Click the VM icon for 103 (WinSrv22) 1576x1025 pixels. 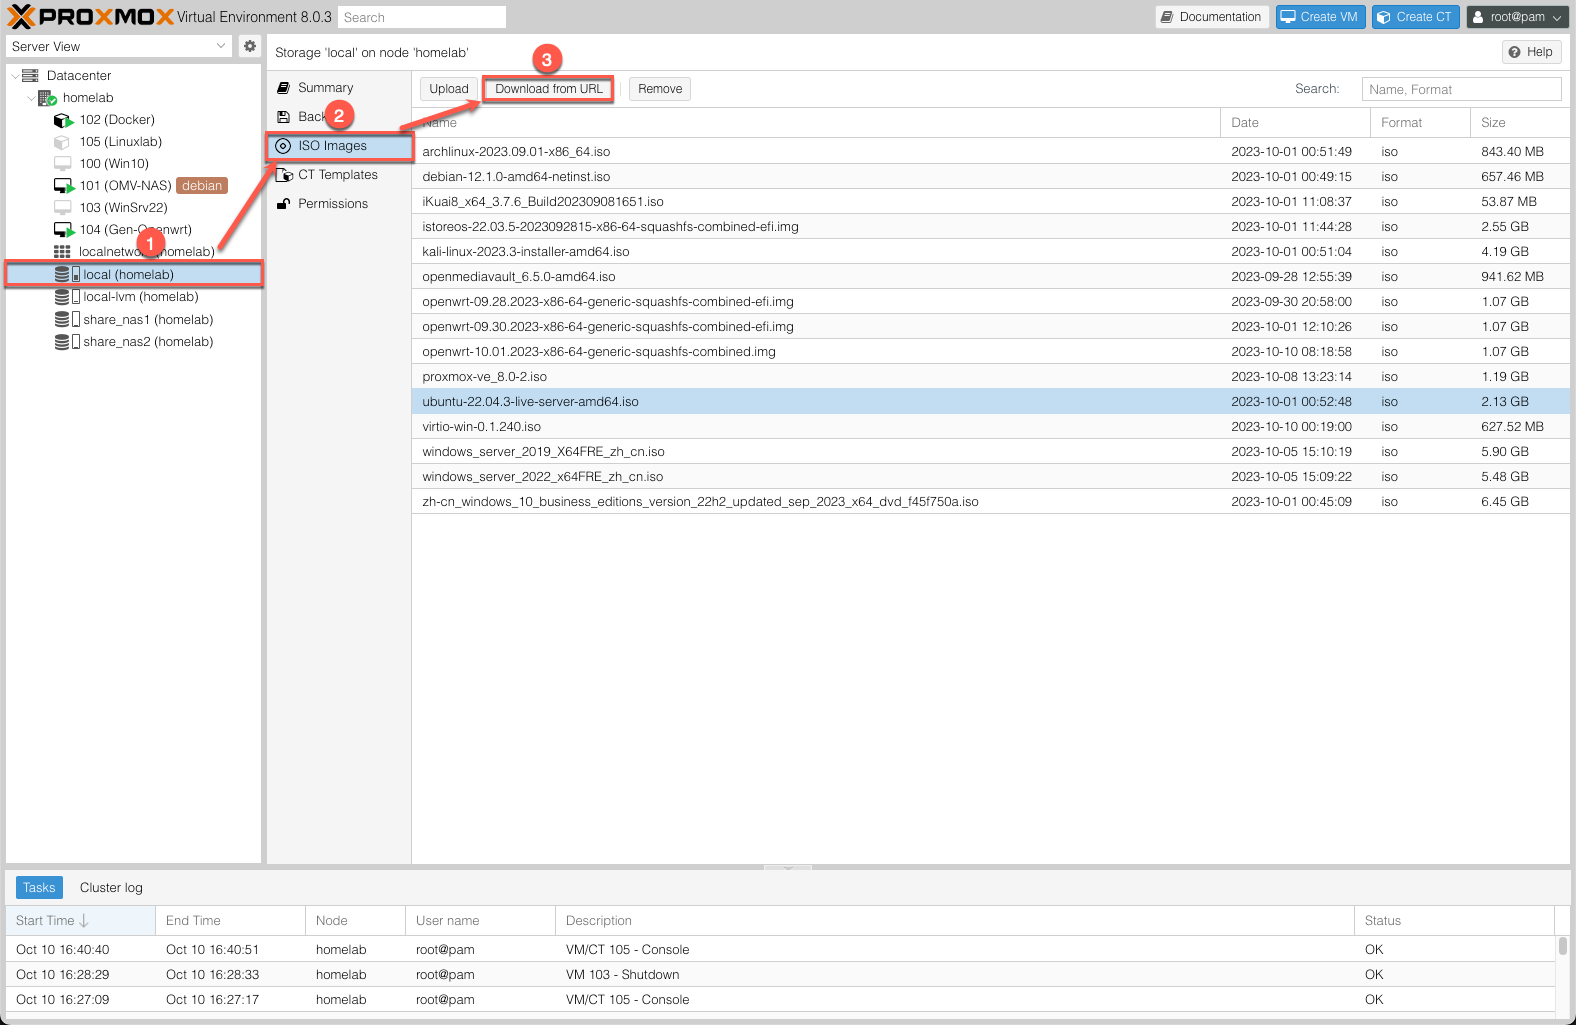click(x=62, y=208)
